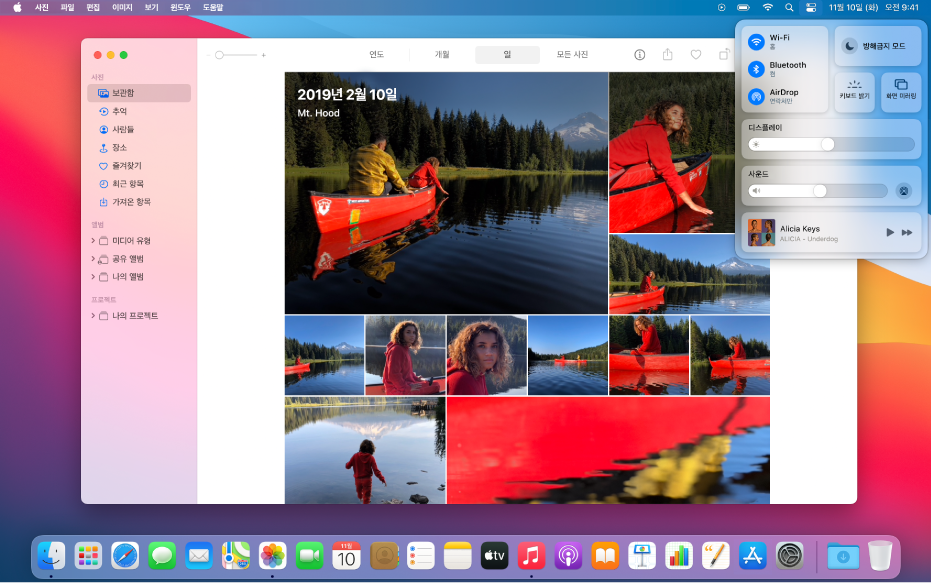Expand the 공유 앨범 group
931x583 pixels.
click(x=93, y=259)
